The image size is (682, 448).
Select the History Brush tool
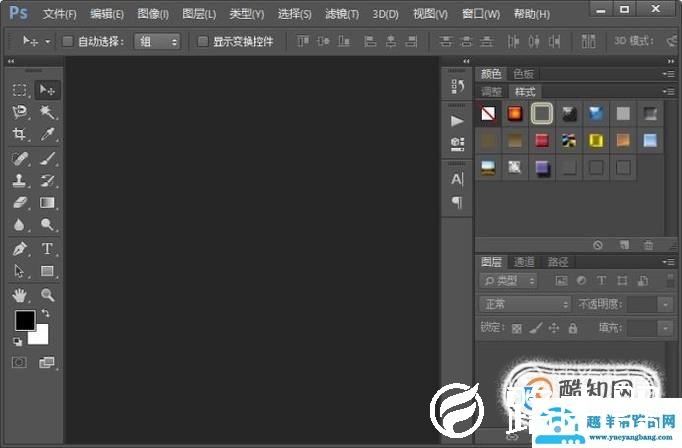tap(47, 181)
